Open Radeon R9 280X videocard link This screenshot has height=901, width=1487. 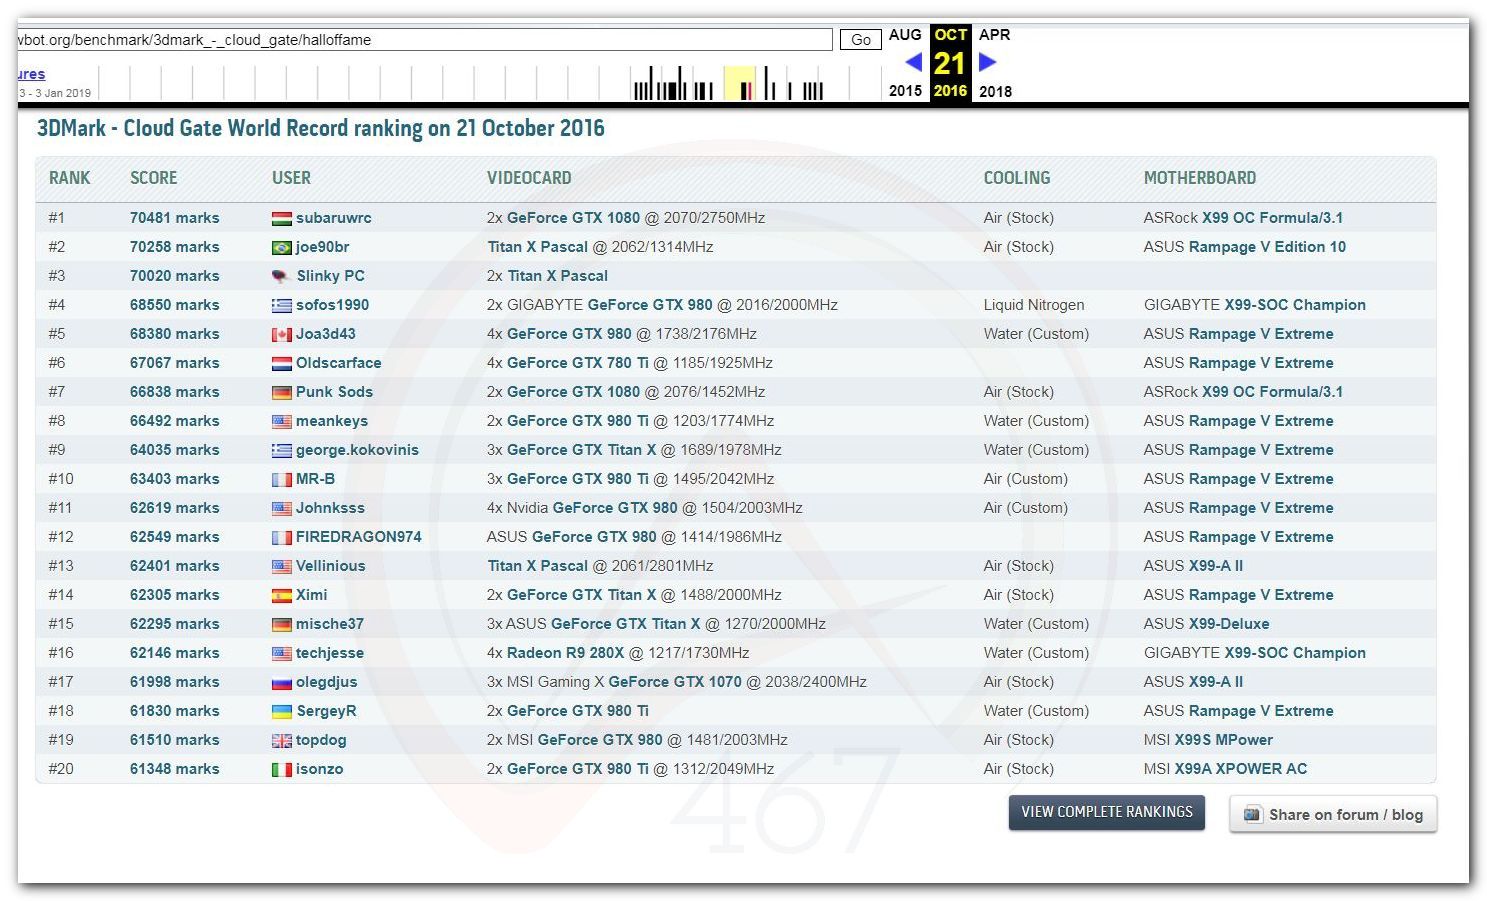pyautogui.click(x=566, y=653)
